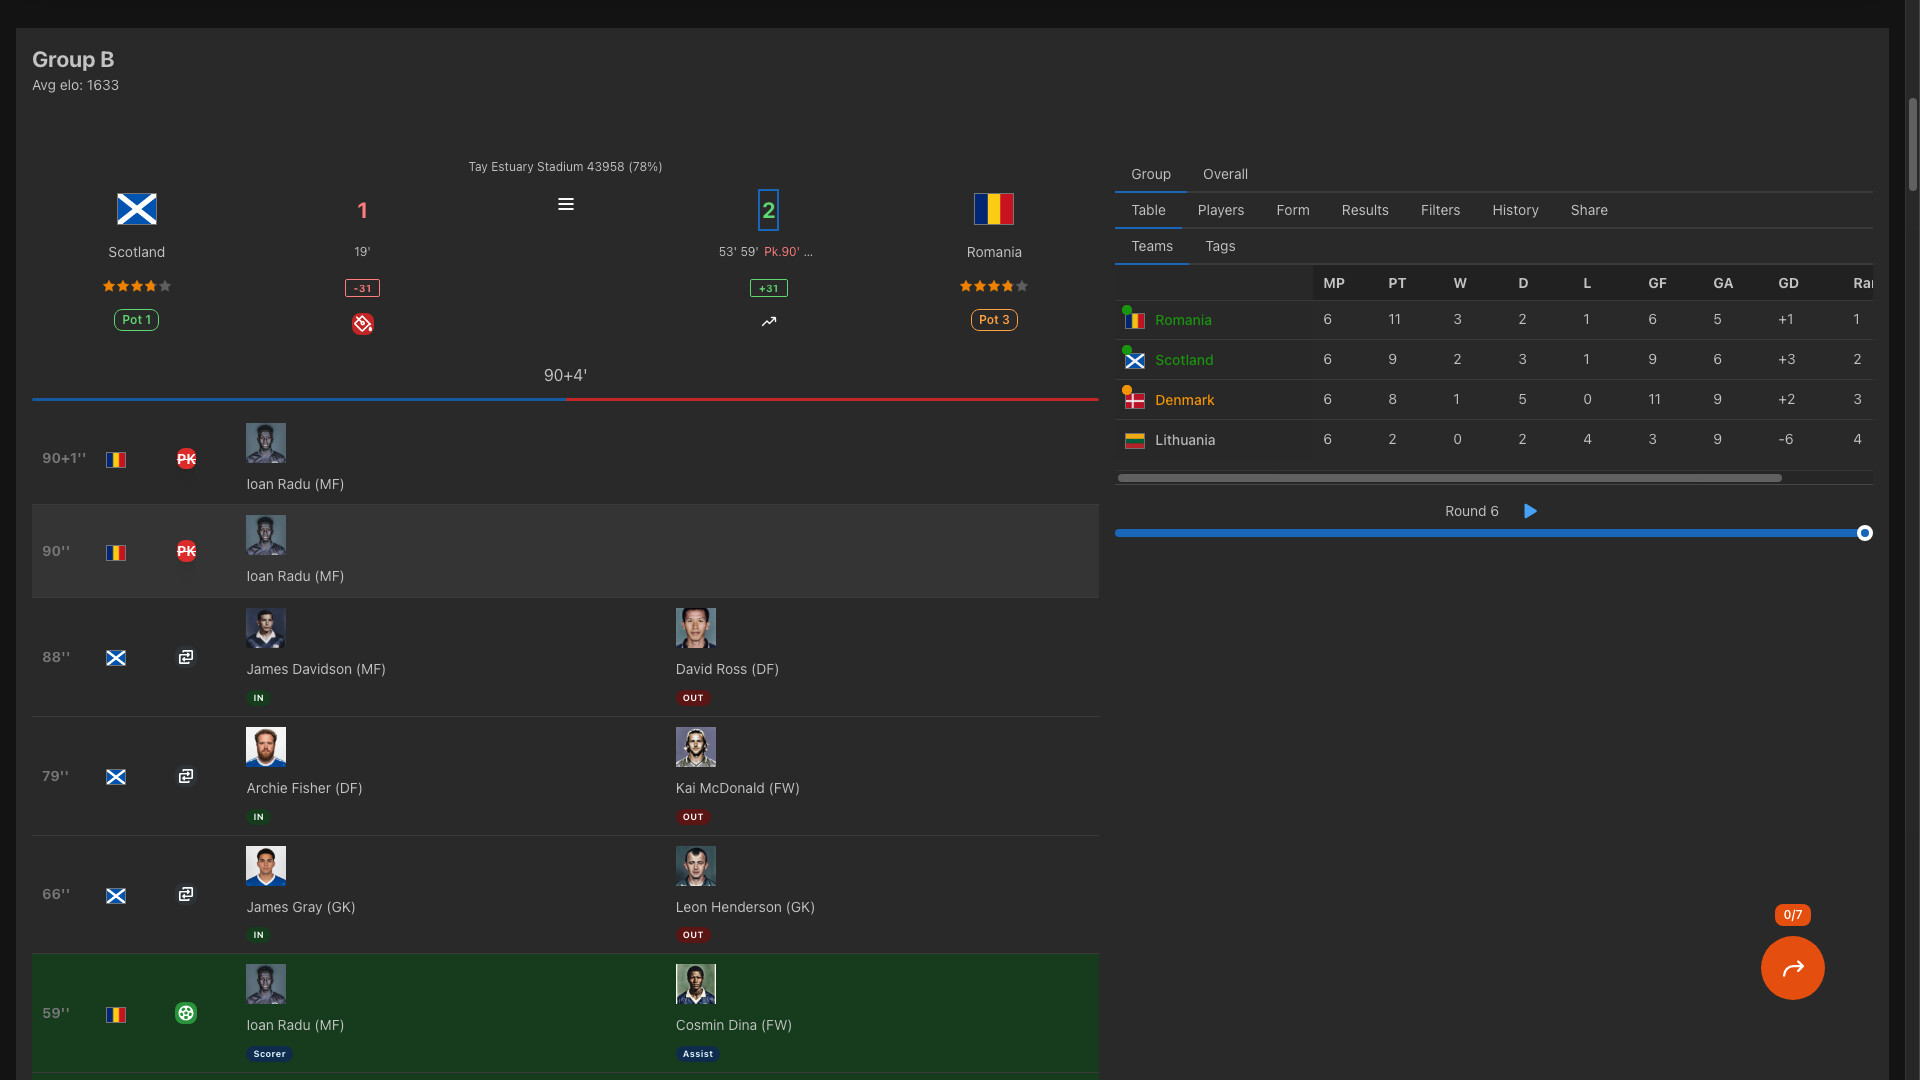Click the missed penalty icon at 90+1''

tap(186, 459)
